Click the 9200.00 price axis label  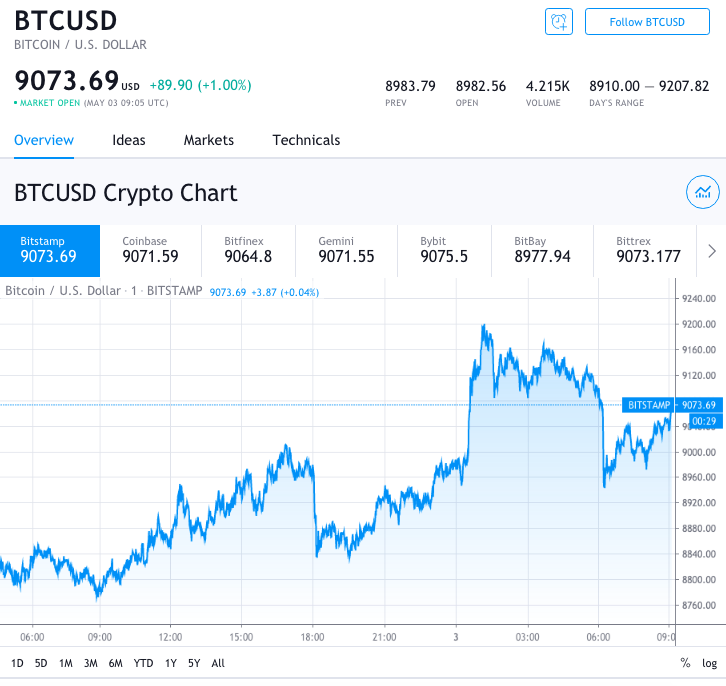[x=699, y=324]
